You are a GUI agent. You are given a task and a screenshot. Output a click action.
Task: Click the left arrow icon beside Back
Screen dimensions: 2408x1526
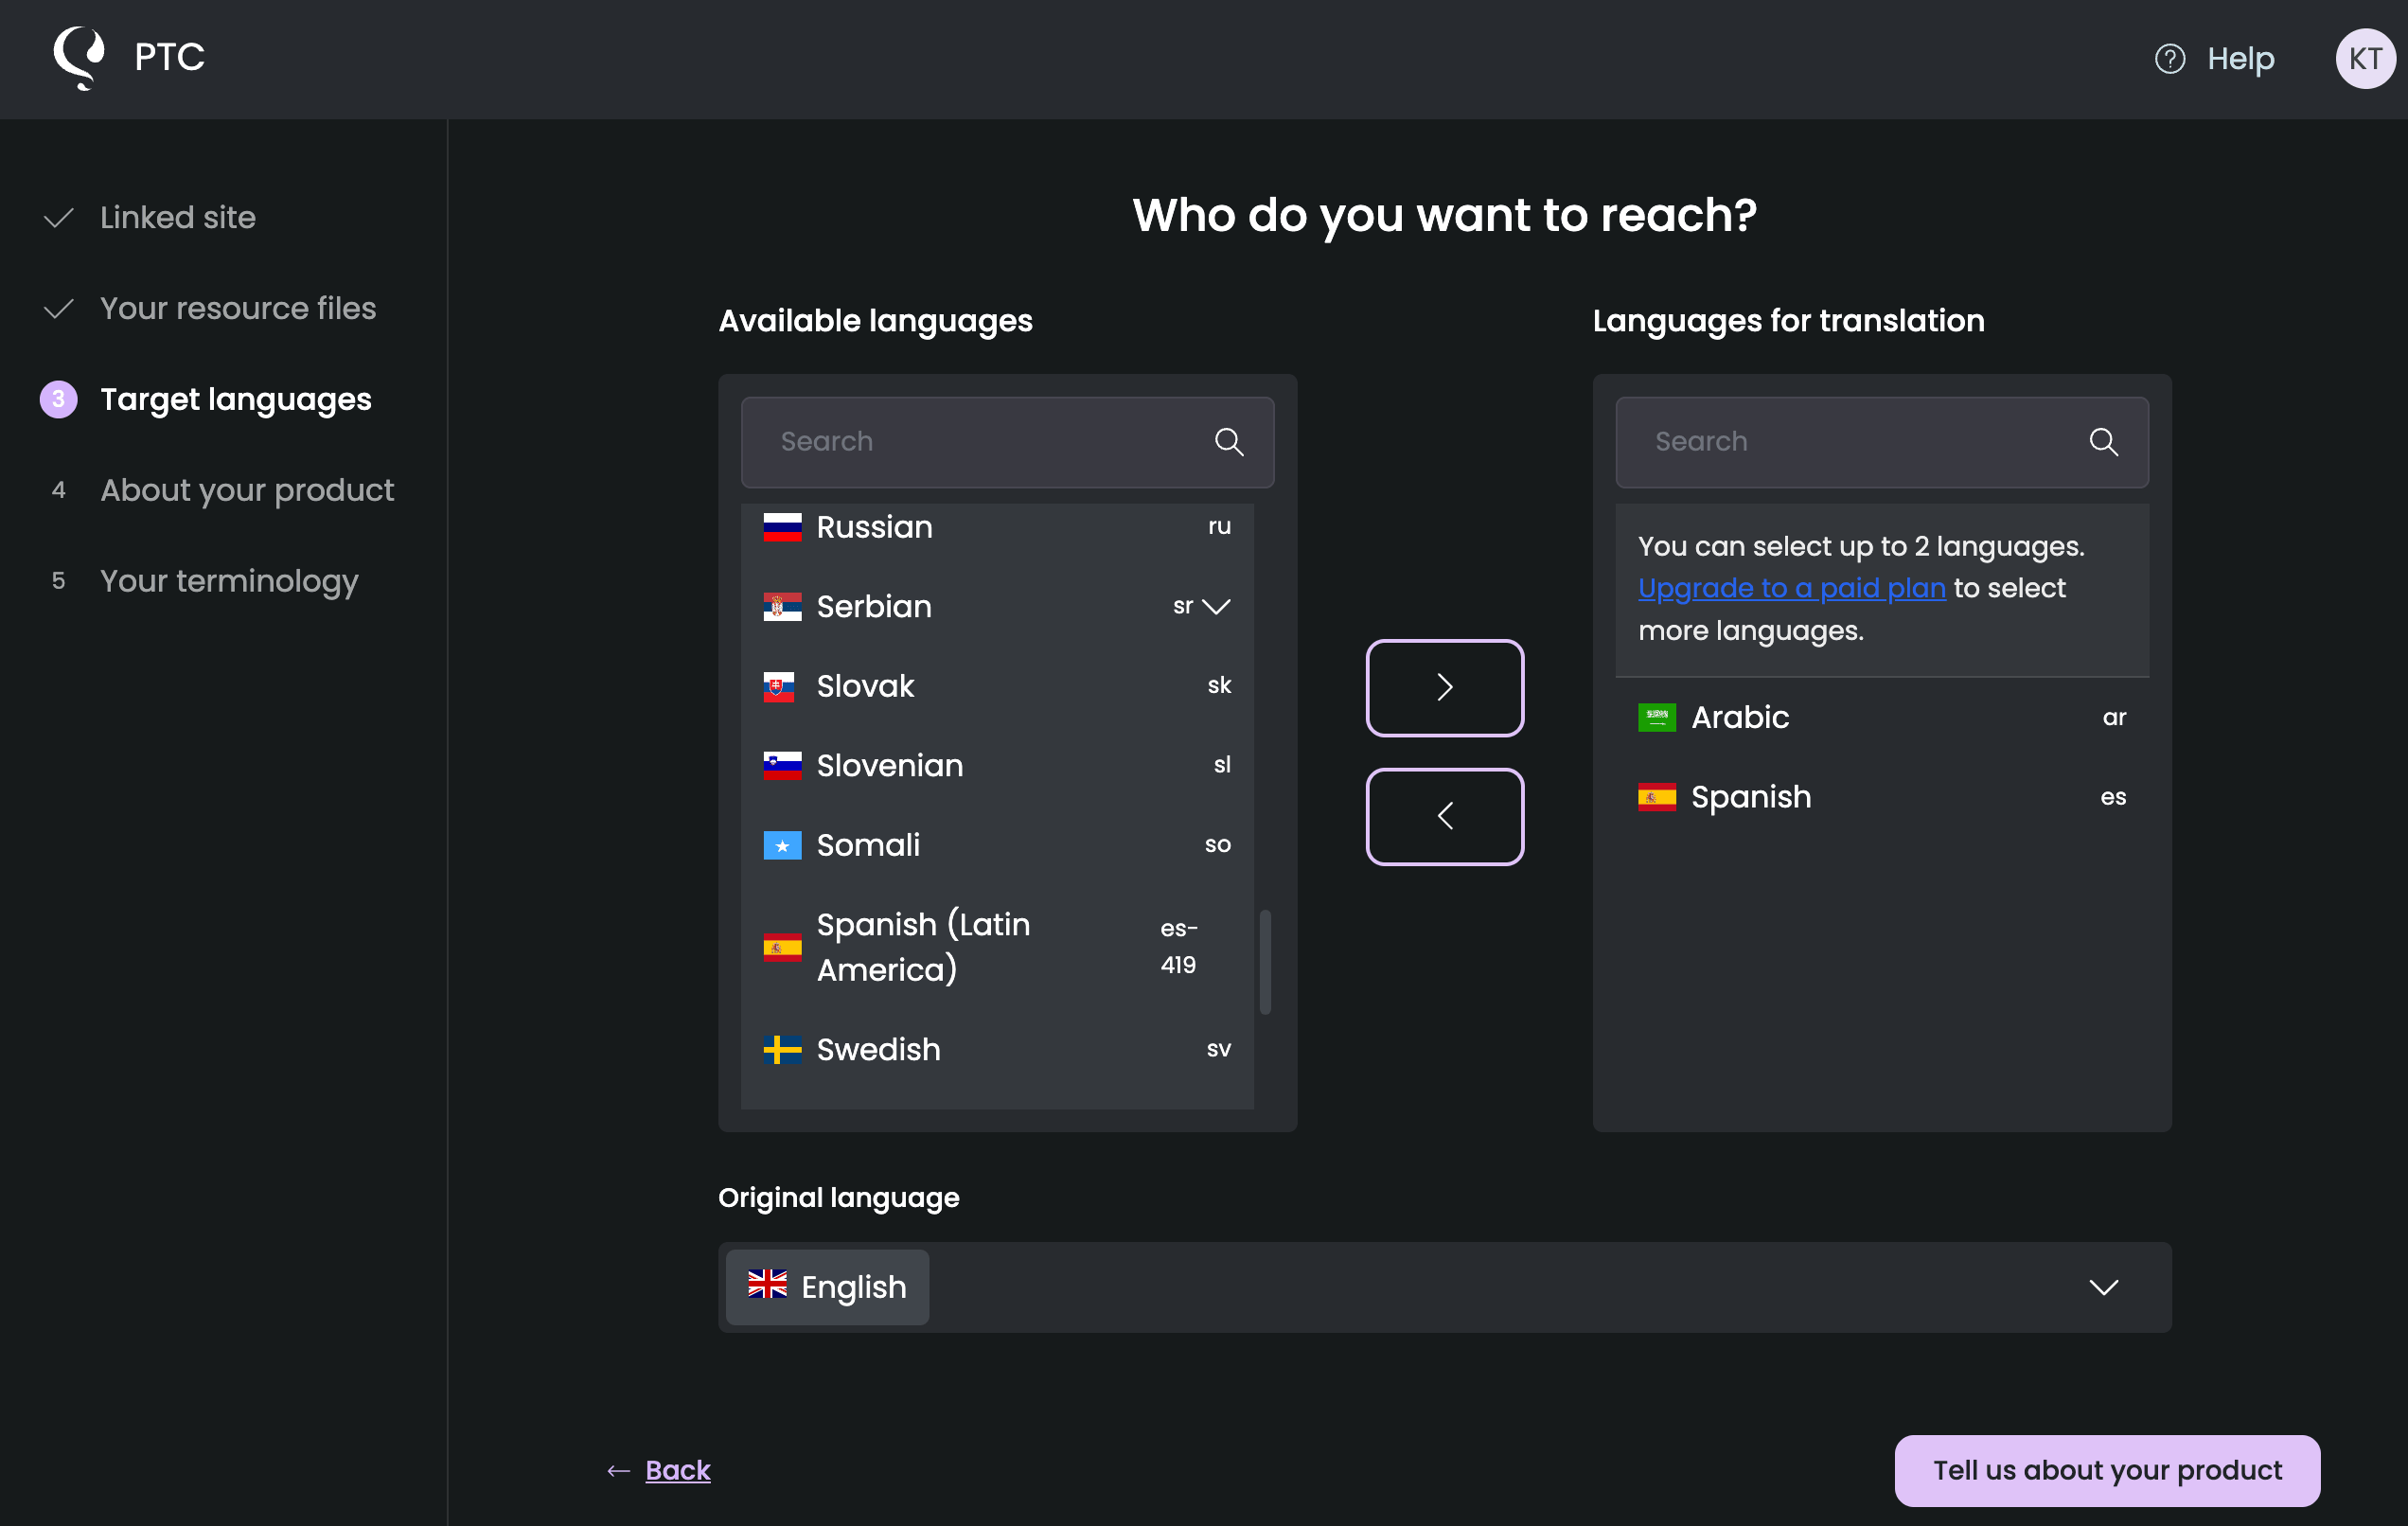(x=618, y=1470)
